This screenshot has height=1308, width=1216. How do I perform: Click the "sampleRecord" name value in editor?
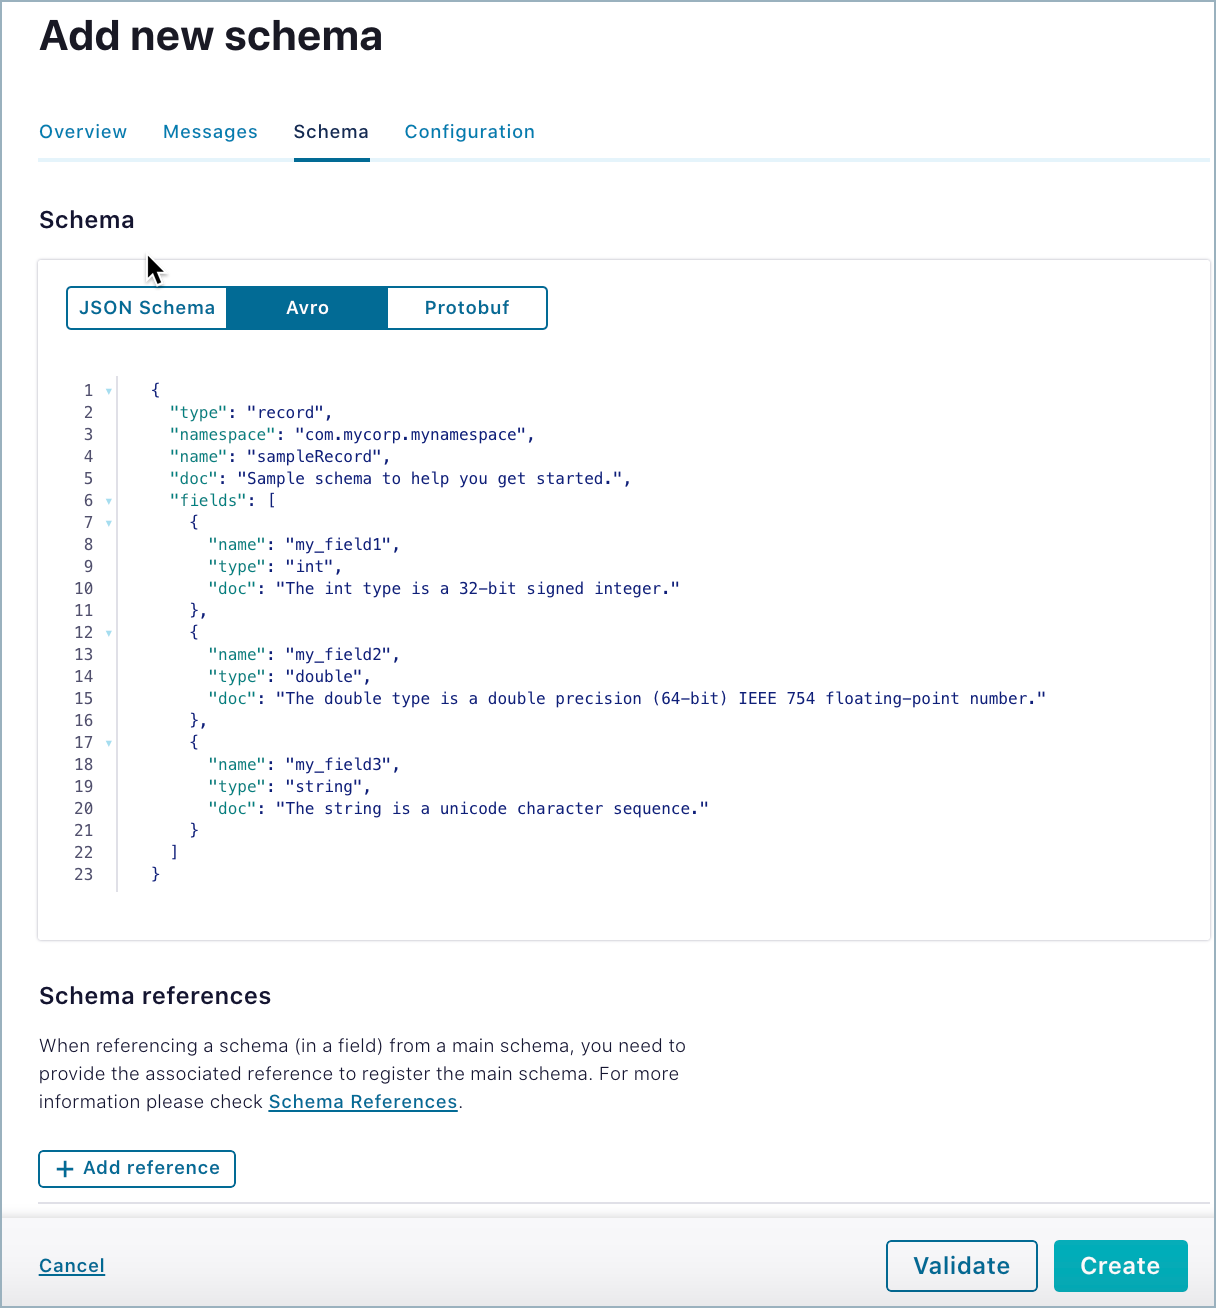[314, 457]
